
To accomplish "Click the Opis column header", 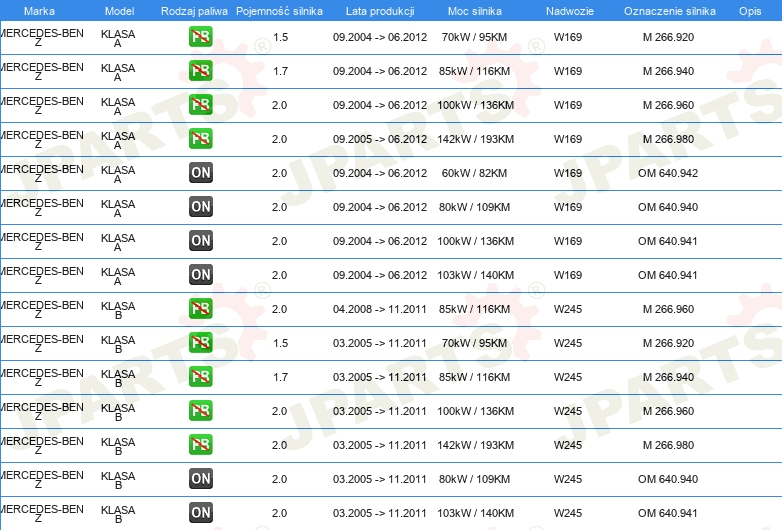I will tap(750, 11).
